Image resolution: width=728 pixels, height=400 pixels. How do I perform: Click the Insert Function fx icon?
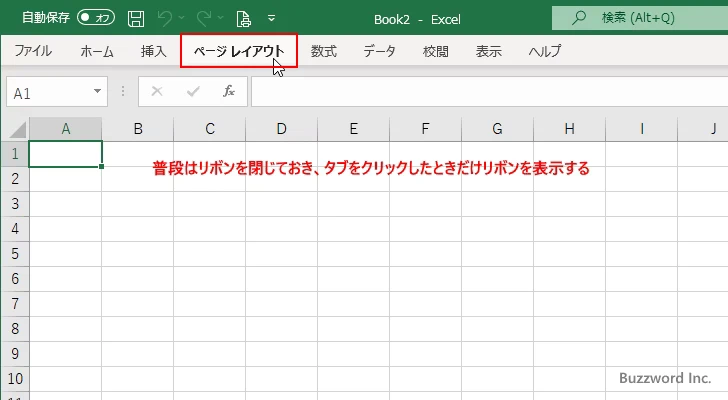pyautogui.click(x=229, y=91)
